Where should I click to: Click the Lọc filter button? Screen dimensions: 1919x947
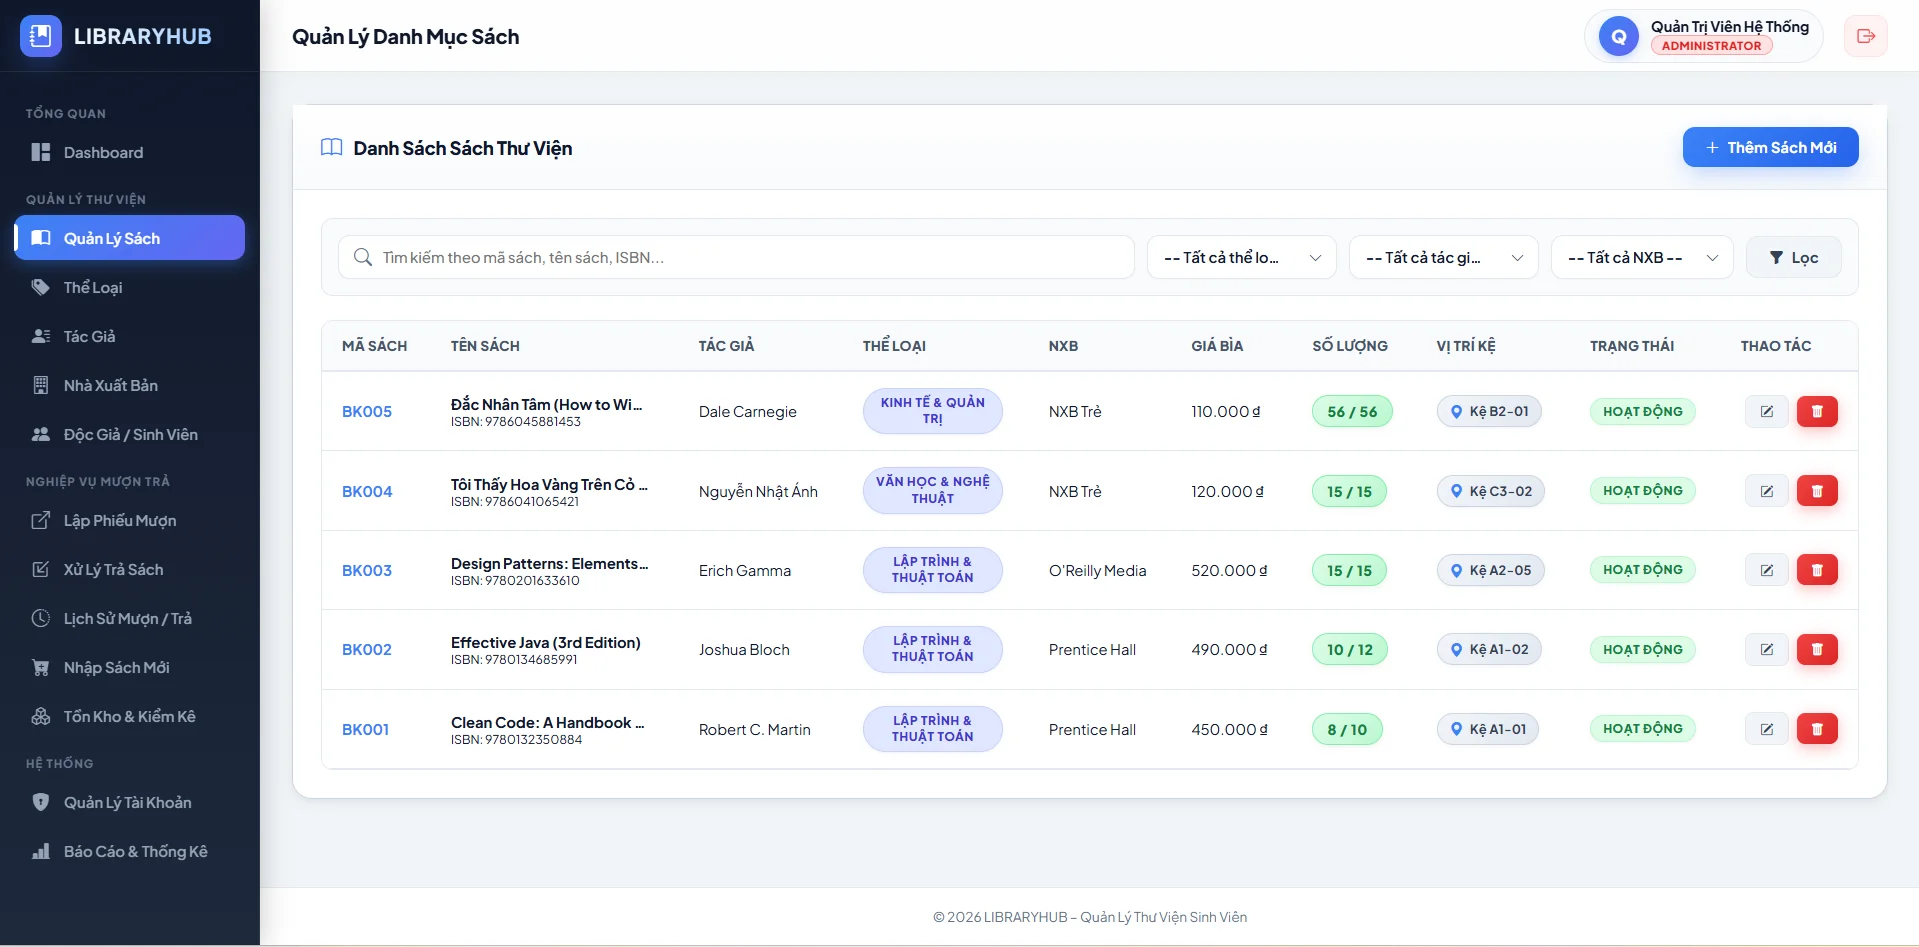[1794, 257]
